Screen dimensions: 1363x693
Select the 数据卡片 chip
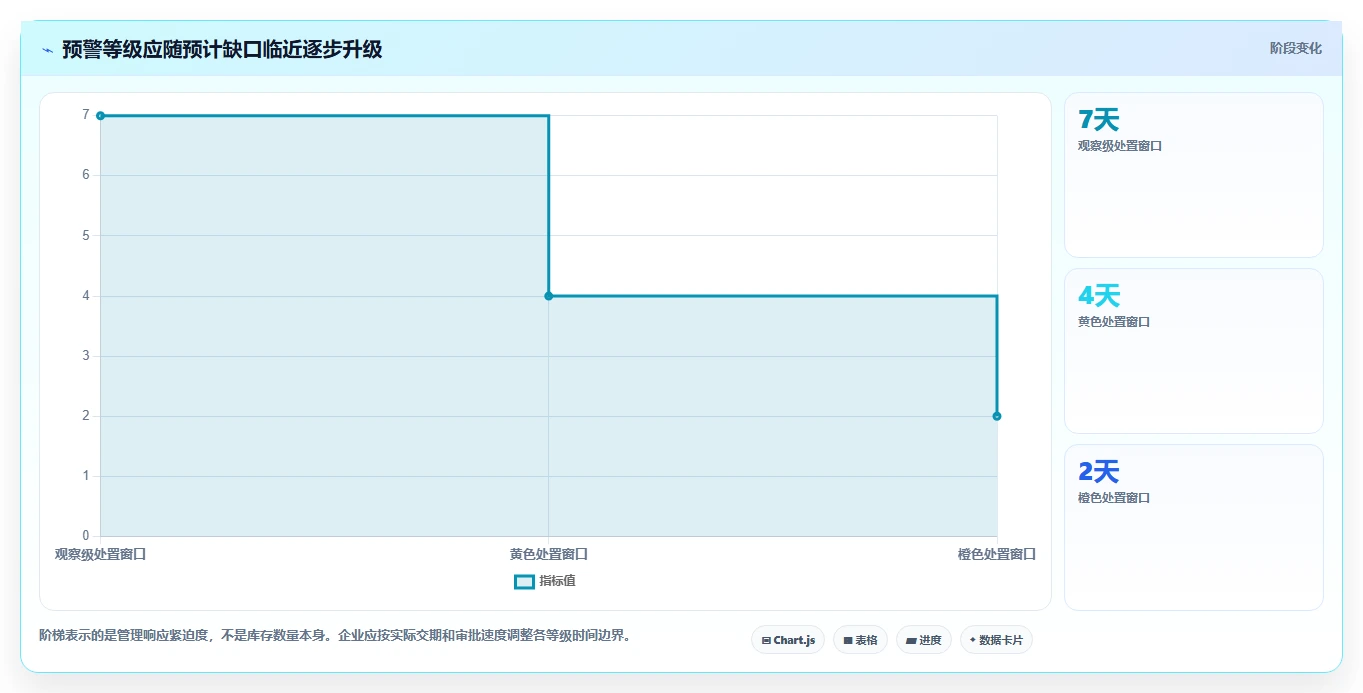[x=996, y=640]
